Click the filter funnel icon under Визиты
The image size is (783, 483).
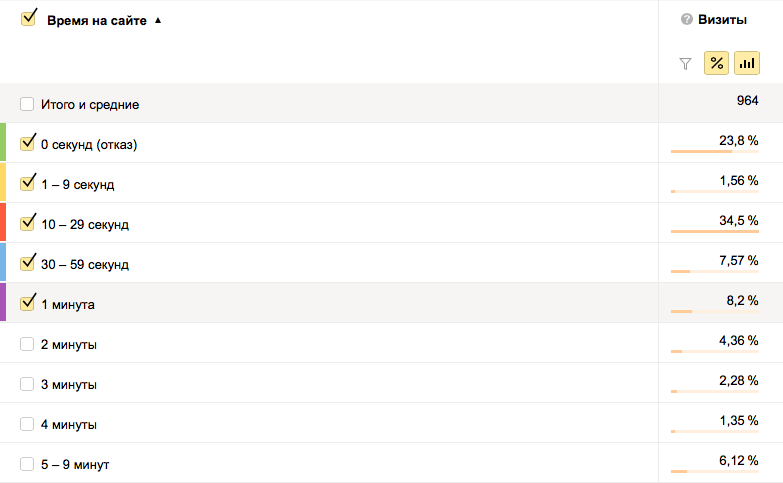pos(685,63)
